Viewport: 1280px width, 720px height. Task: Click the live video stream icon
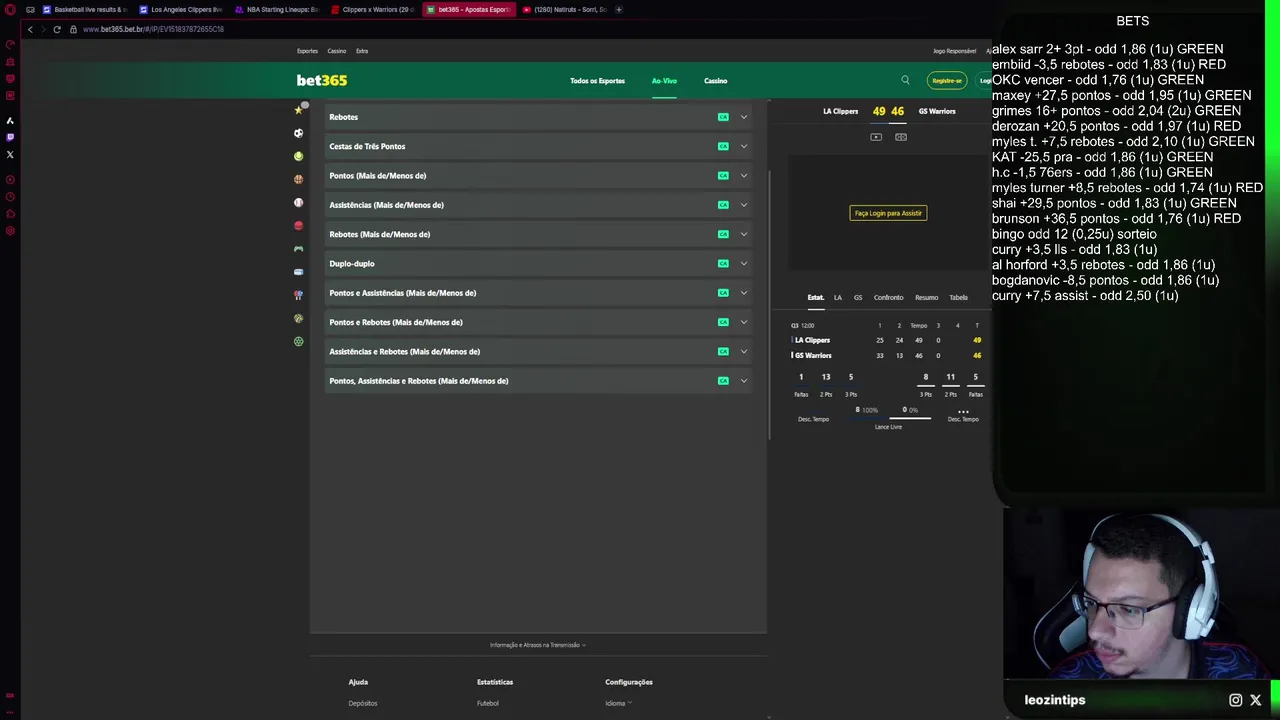[x=876, y=137]
